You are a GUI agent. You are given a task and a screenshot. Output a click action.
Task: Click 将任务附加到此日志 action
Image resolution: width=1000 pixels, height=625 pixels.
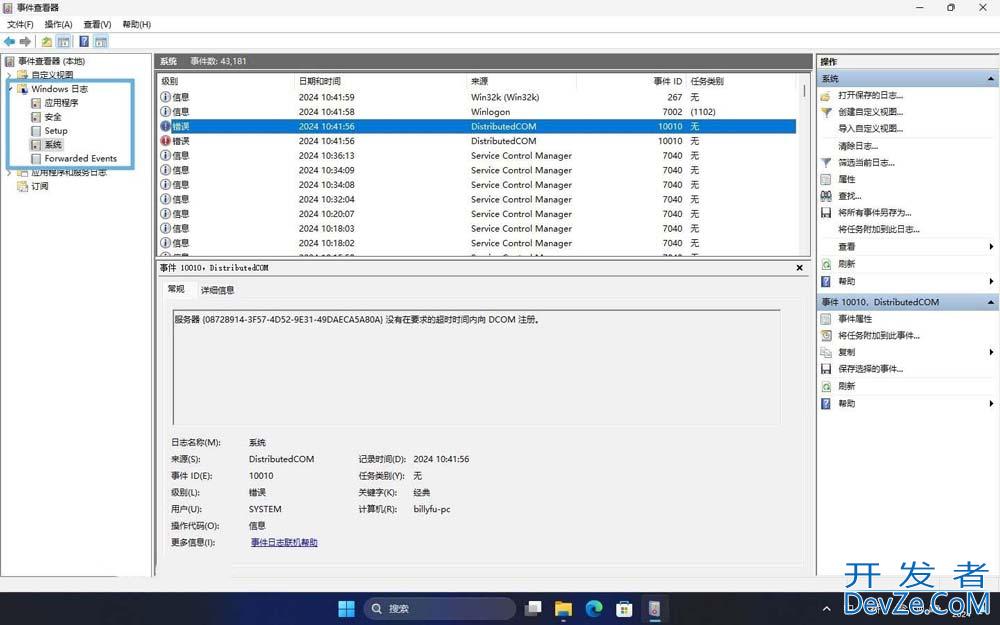(879, 229)
